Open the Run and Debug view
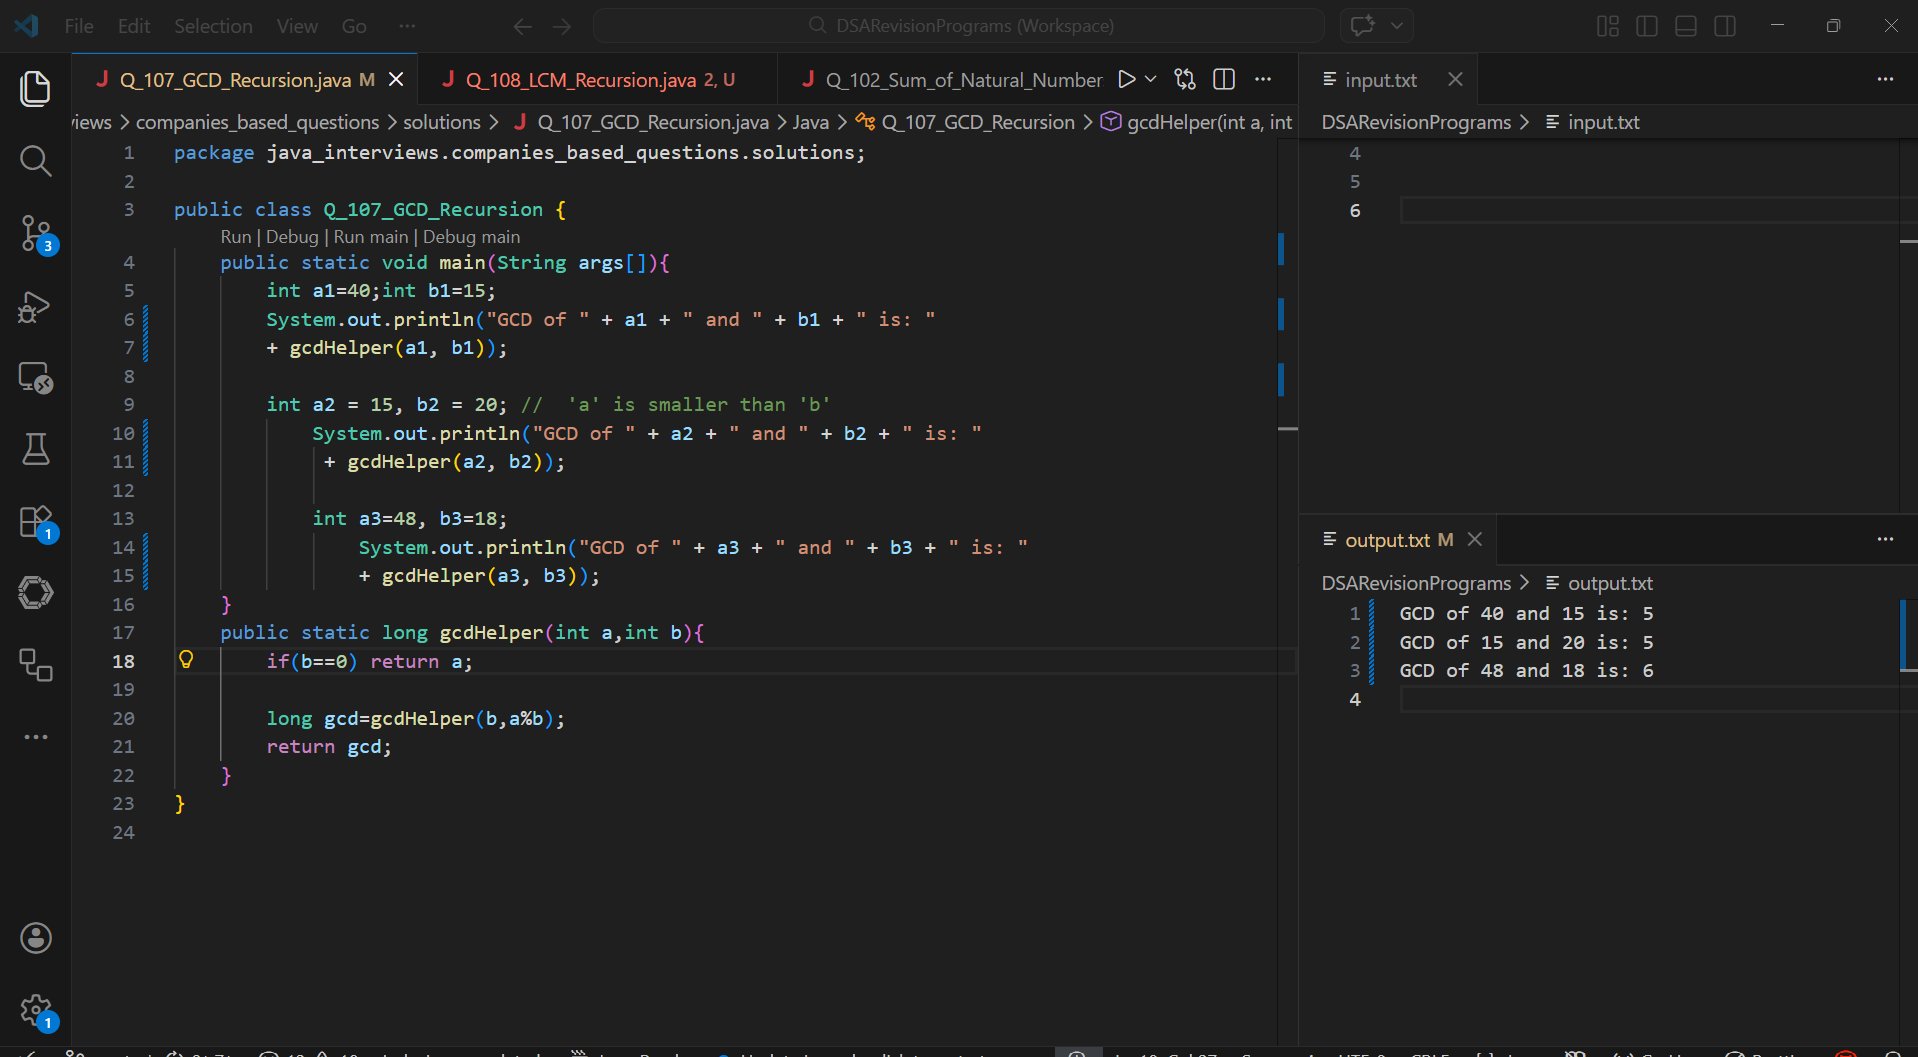The image size is (1918, 1057). pyautogui.click(x=36, y=306)
